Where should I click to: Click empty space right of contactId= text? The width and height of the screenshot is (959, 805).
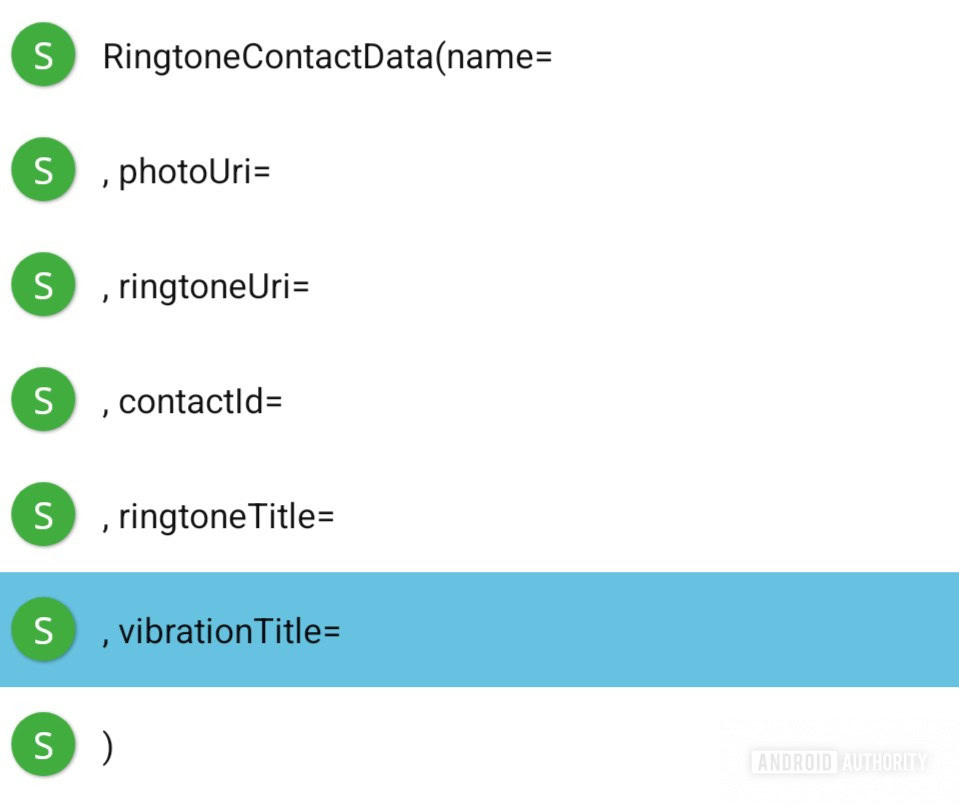(600, 402)
